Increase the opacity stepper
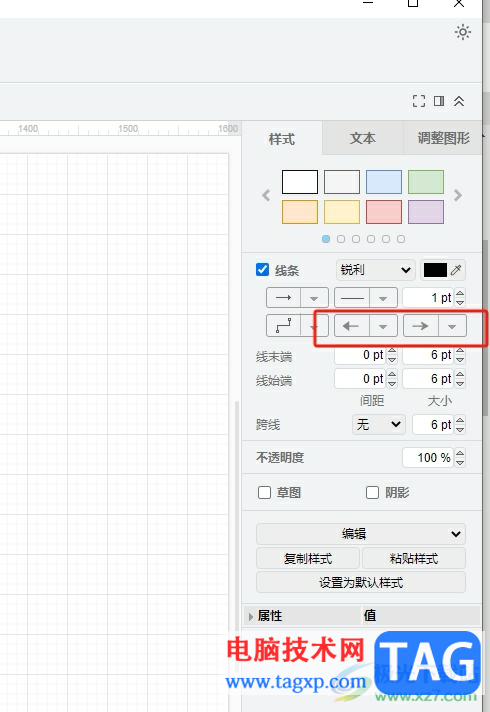The height and width of the screenshot is (712, 490). coord(460,453)
